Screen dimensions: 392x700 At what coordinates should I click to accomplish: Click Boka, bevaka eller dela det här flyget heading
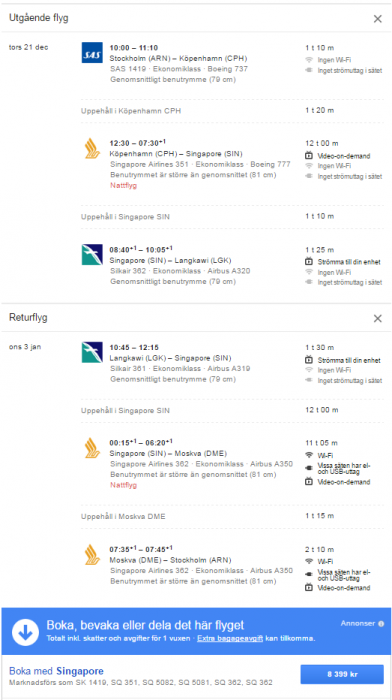pos(145,625)
